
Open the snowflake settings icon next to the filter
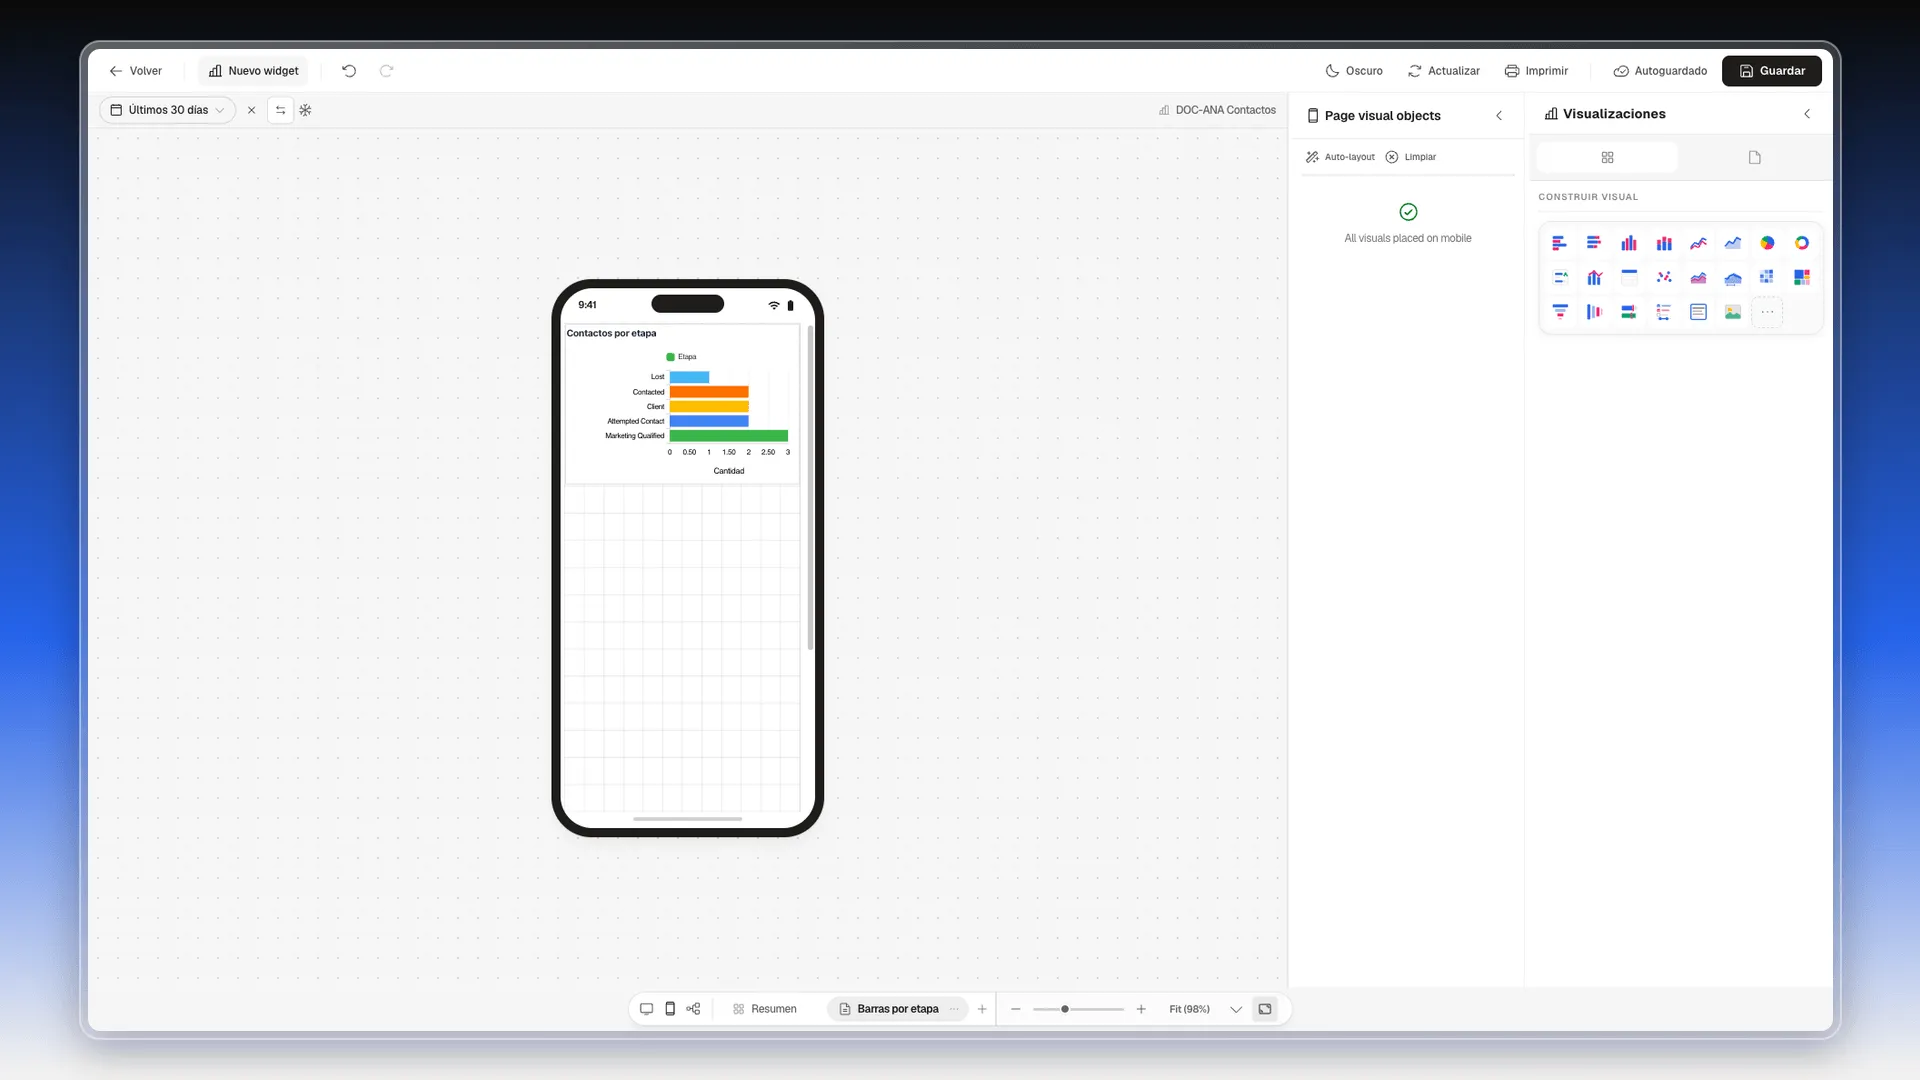[305, 110]
